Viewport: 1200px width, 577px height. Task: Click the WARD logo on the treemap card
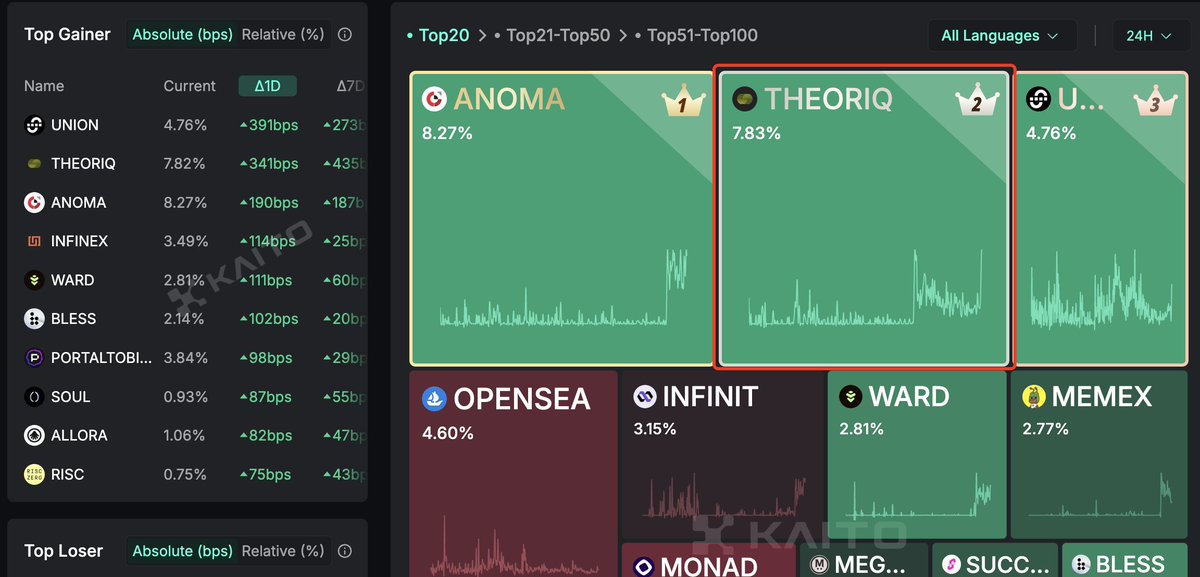[x=851, y=397]
